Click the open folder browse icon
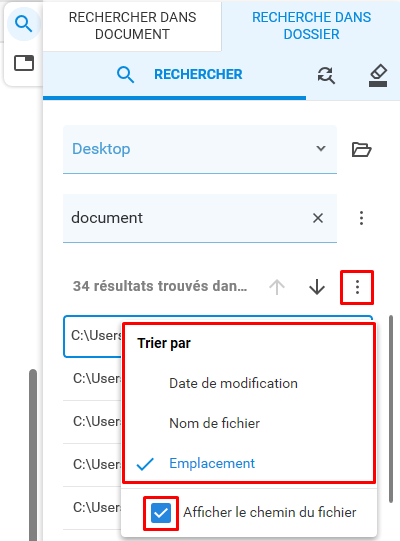 click(361, 149)
